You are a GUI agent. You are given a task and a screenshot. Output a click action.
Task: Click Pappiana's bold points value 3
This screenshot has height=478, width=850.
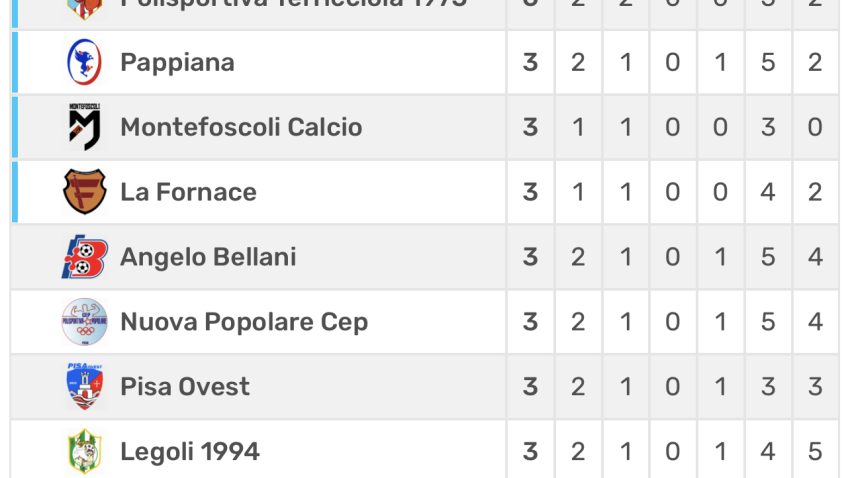(x=530, y=62)
